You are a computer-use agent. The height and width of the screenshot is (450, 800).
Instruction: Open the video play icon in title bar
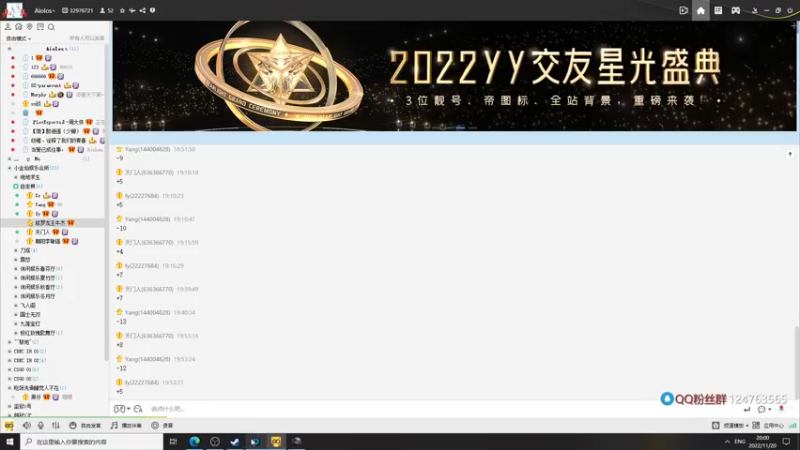click(x=683, y=10)
